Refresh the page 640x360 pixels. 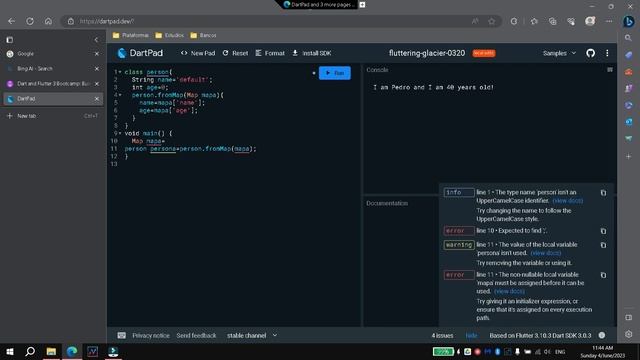pos(30,21)
